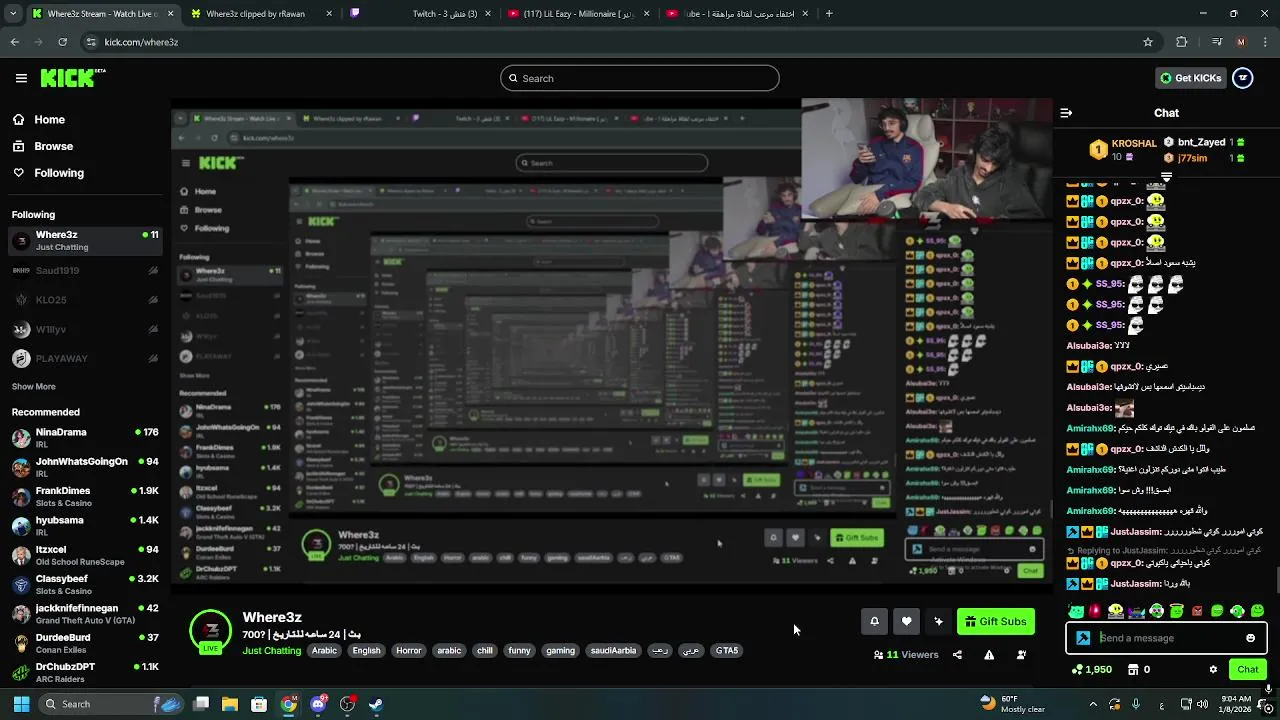This screenshot has height=720, width=1280.
Task: Open Steam from the taskbar
Action: [x=376, y=704]
